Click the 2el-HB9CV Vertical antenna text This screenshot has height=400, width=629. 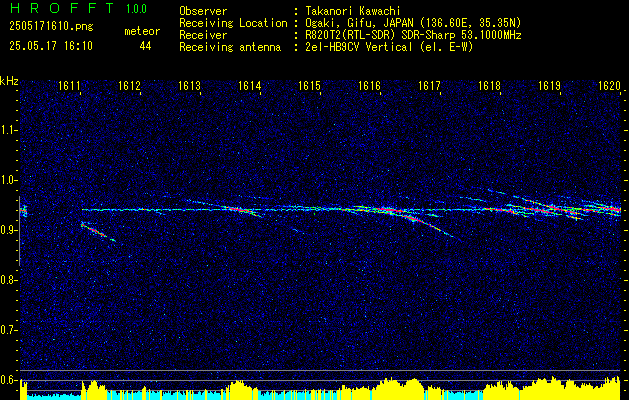point(390,47)
